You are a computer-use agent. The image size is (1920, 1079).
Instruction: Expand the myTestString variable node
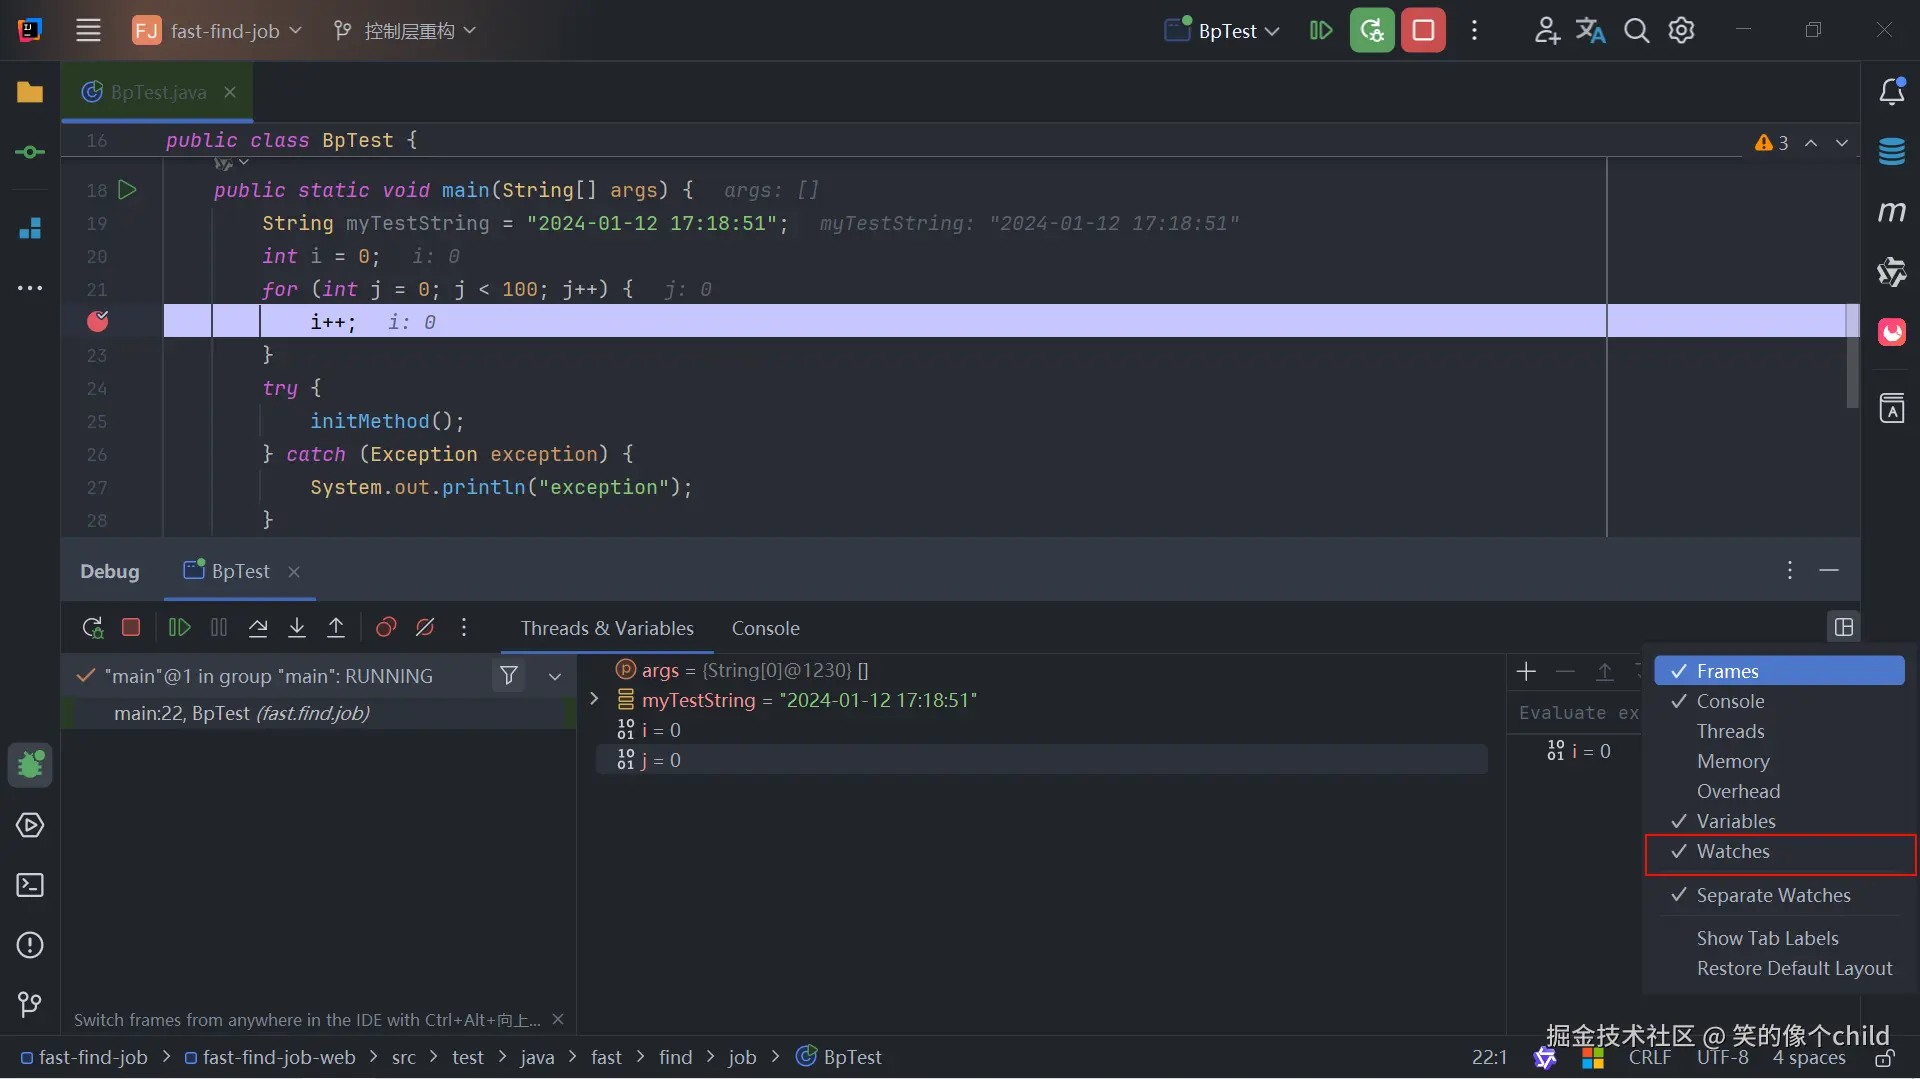click(x=594, y=699)
